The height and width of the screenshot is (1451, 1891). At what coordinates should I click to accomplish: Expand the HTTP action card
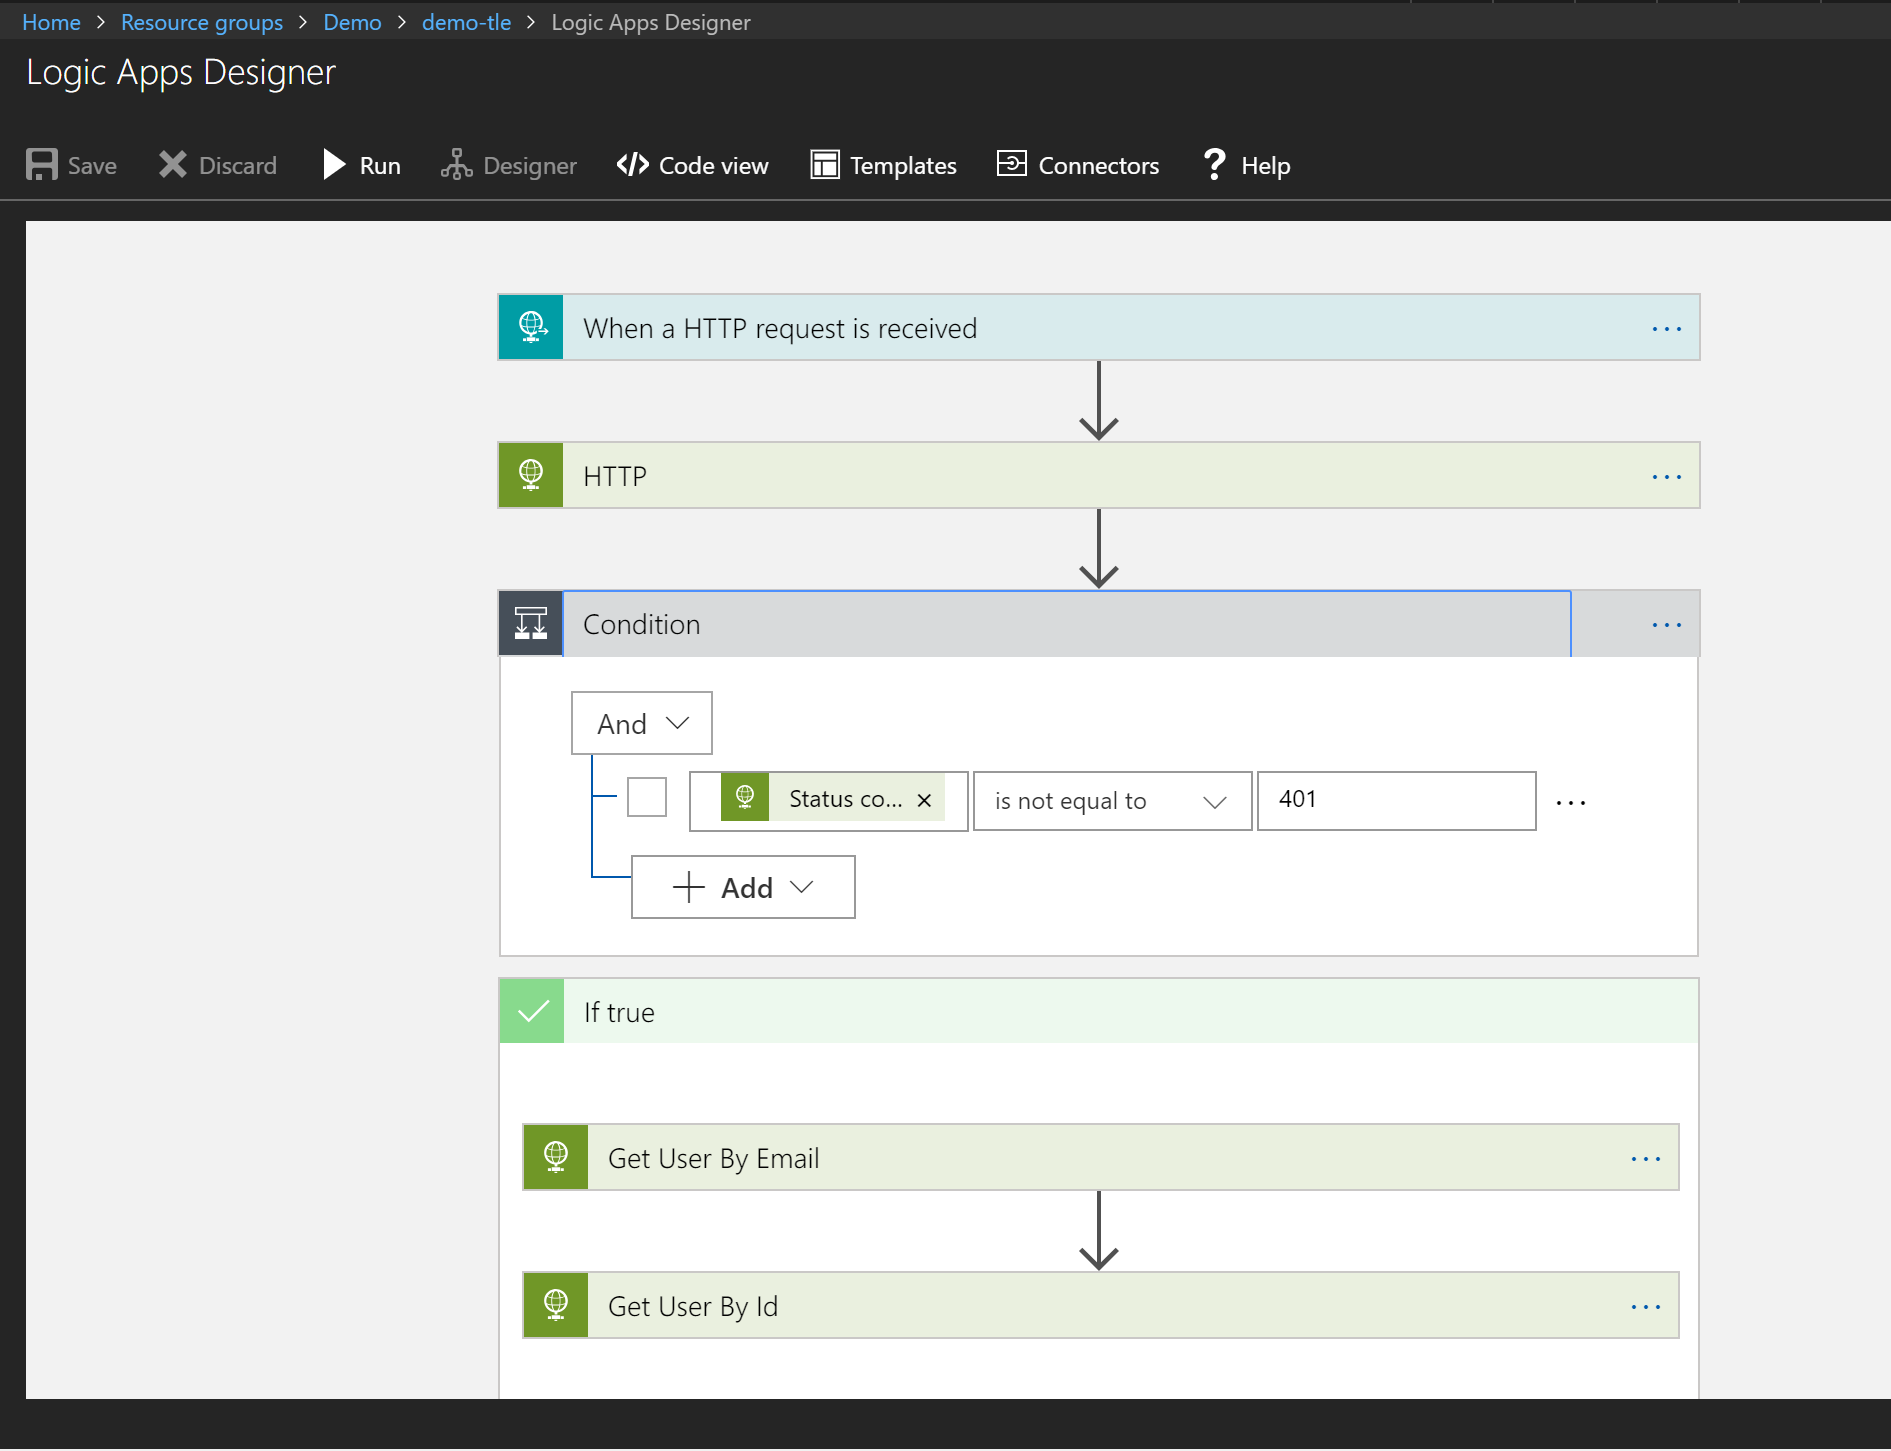tap(1099, 475)
